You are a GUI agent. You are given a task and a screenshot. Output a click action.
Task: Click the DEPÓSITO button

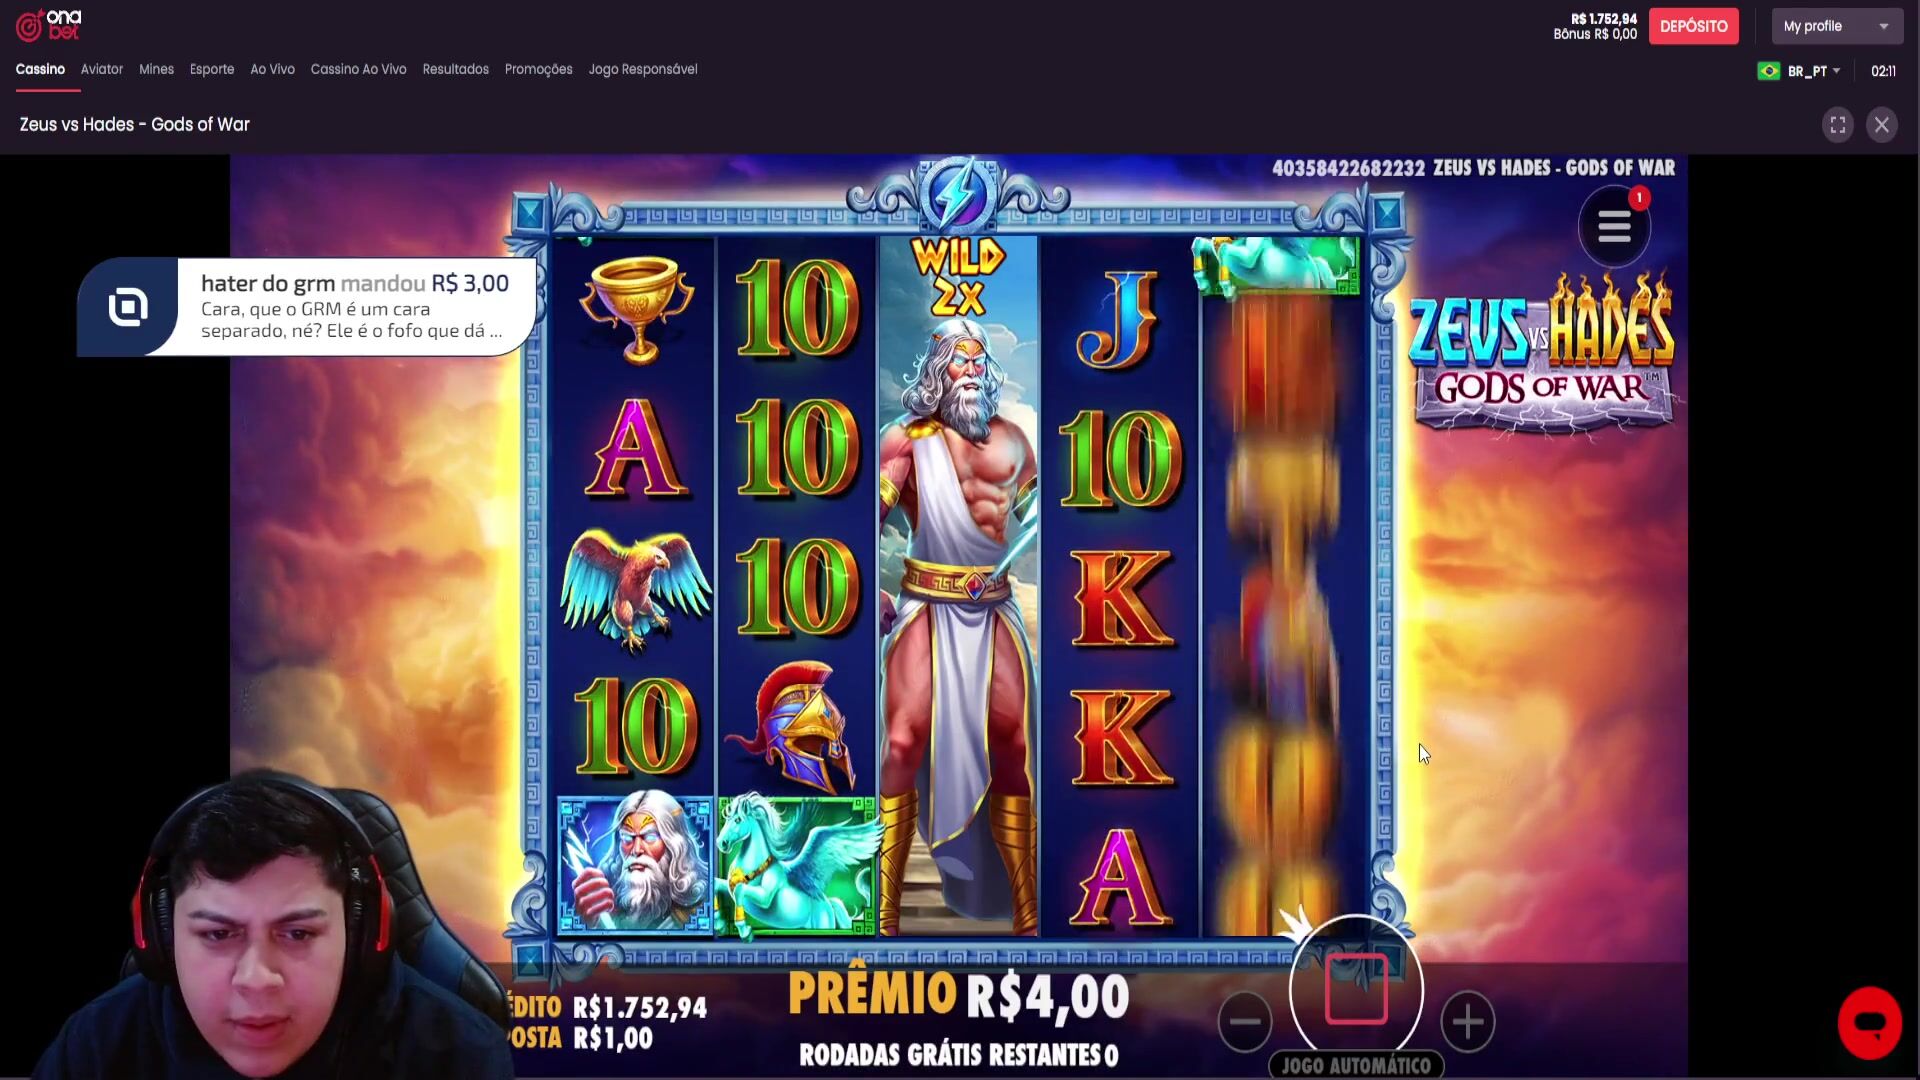1693,26
